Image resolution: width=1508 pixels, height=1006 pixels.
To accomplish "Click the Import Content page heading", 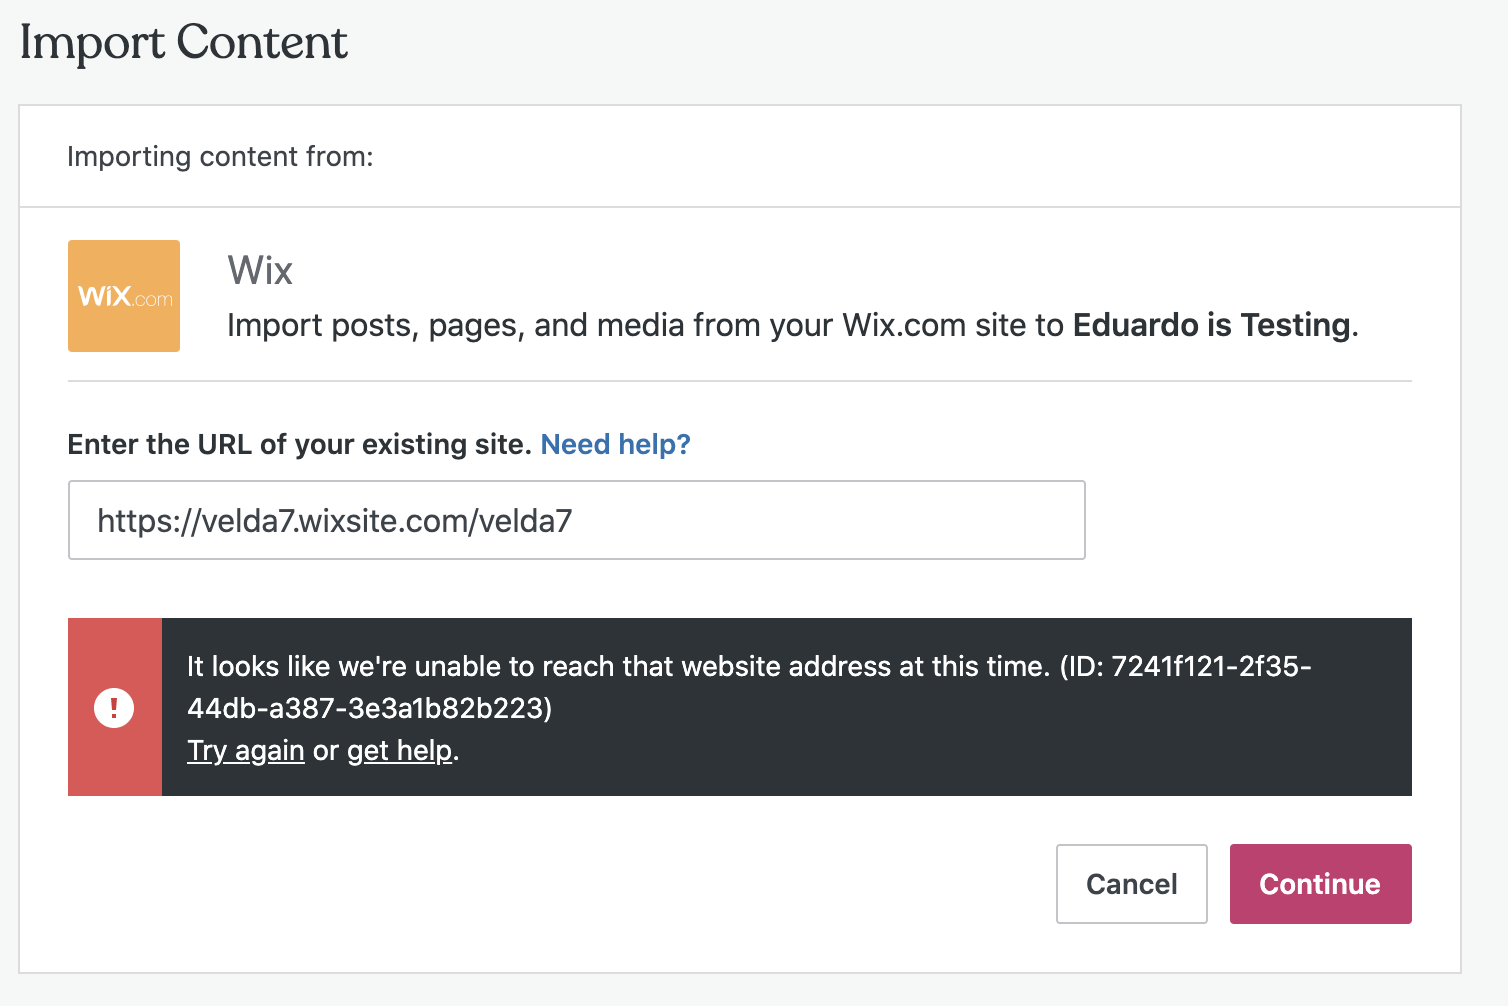I will tap(184, 43).
